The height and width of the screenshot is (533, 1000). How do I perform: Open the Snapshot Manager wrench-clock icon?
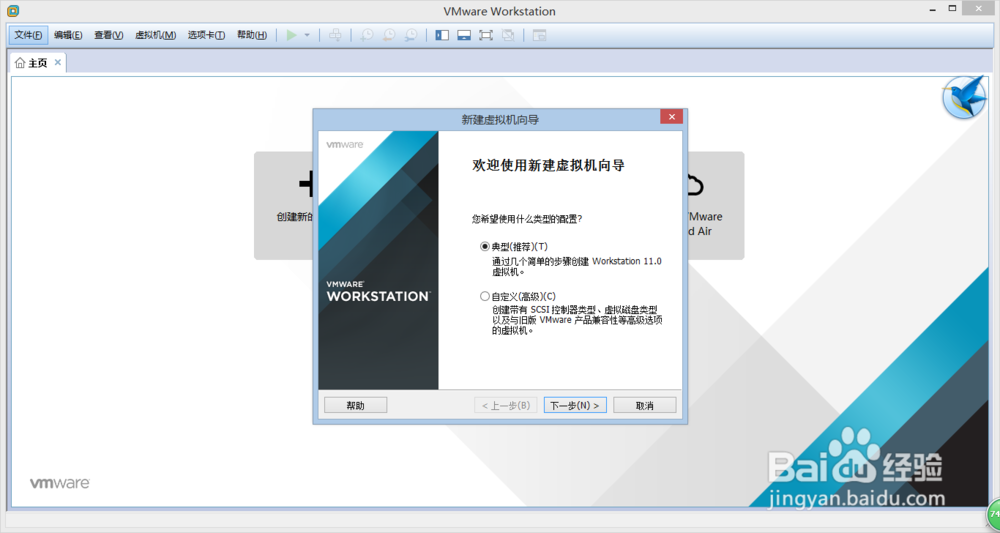pyautogui.click(x=411, y=35)
